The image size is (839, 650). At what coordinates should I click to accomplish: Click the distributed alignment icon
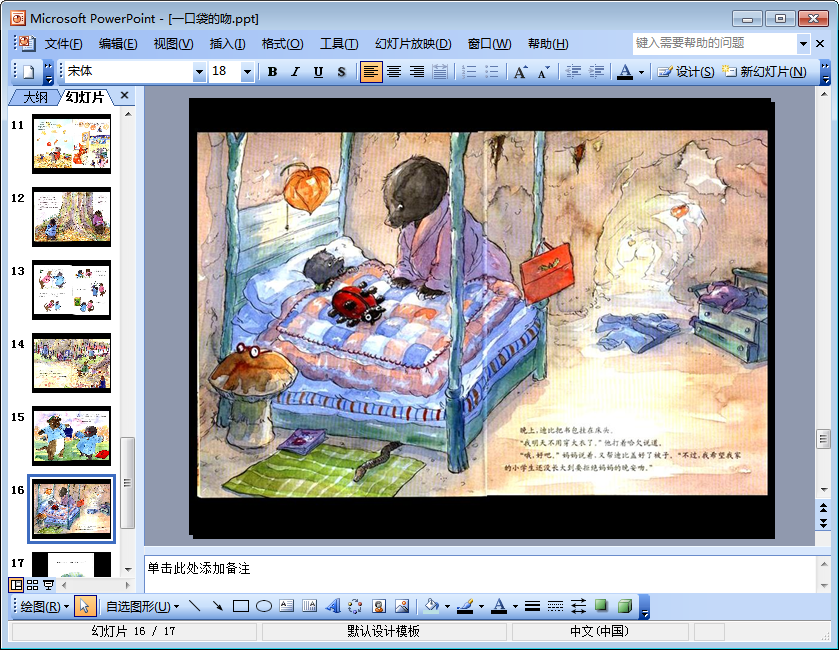click(440, 72)
